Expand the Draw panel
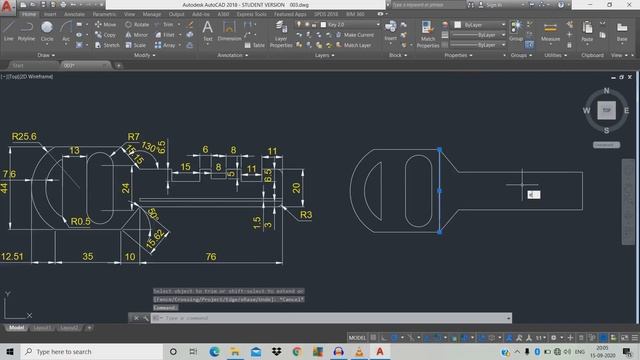The width and height of the screenshot is (640, 360). [46, 55]
